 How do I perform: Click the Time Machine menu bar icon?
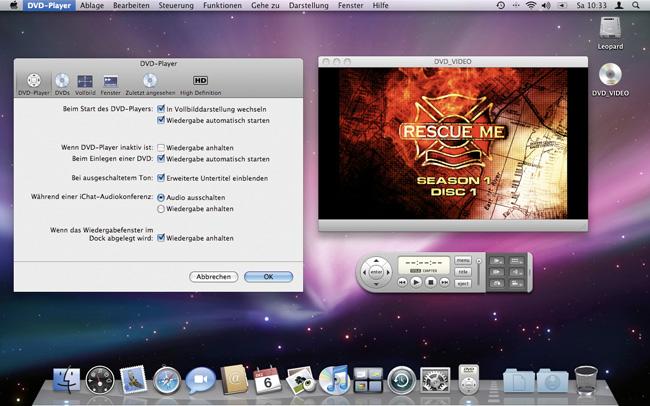(501, 5)
